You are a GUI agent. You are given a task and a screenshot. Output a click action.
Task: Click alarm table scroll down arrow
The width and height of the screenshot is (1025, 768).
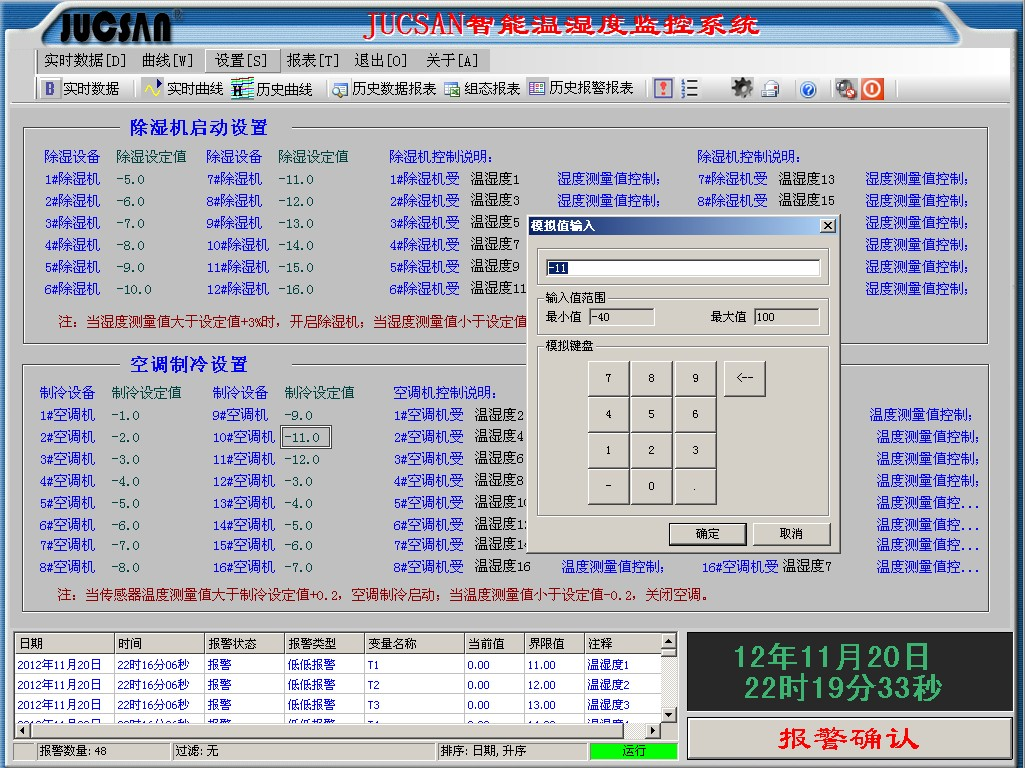pos(668,715)
